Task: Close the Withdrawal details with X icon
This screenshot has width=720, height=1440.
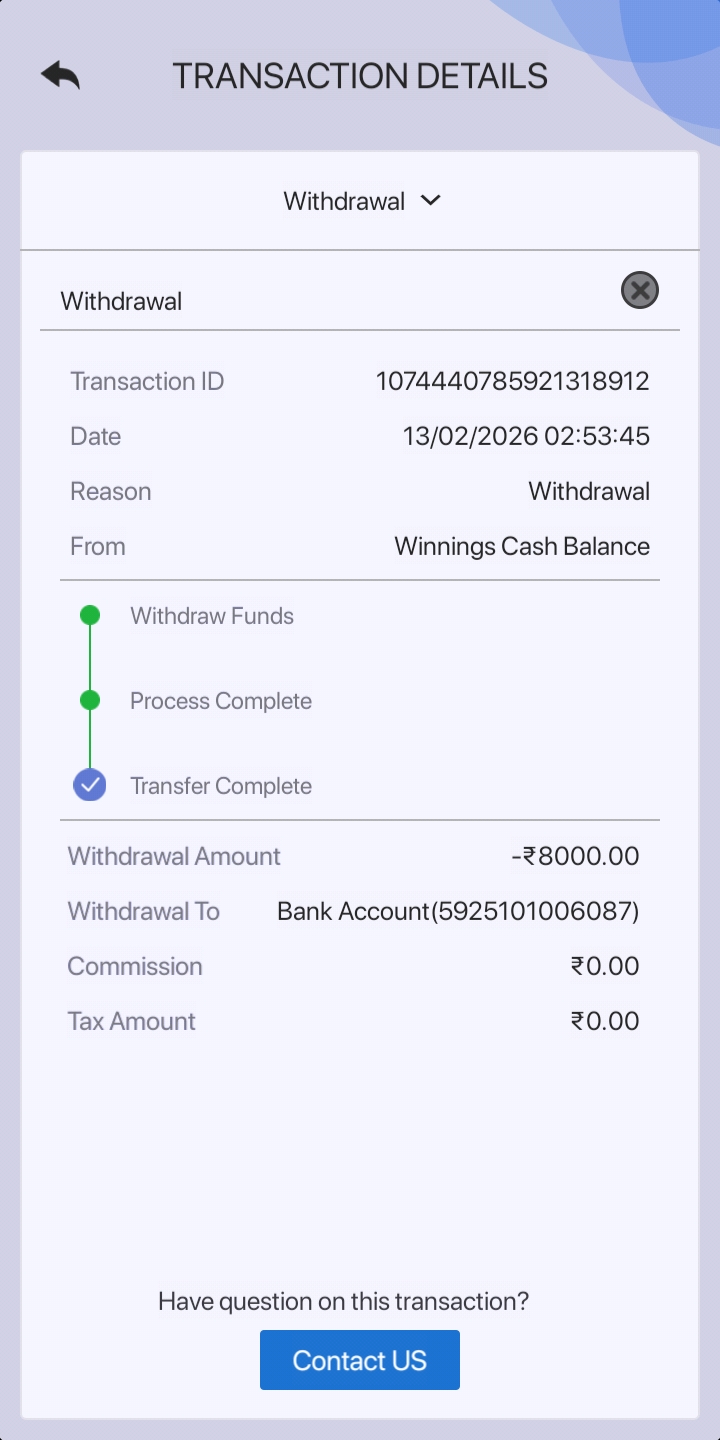Action: [640, 290]
